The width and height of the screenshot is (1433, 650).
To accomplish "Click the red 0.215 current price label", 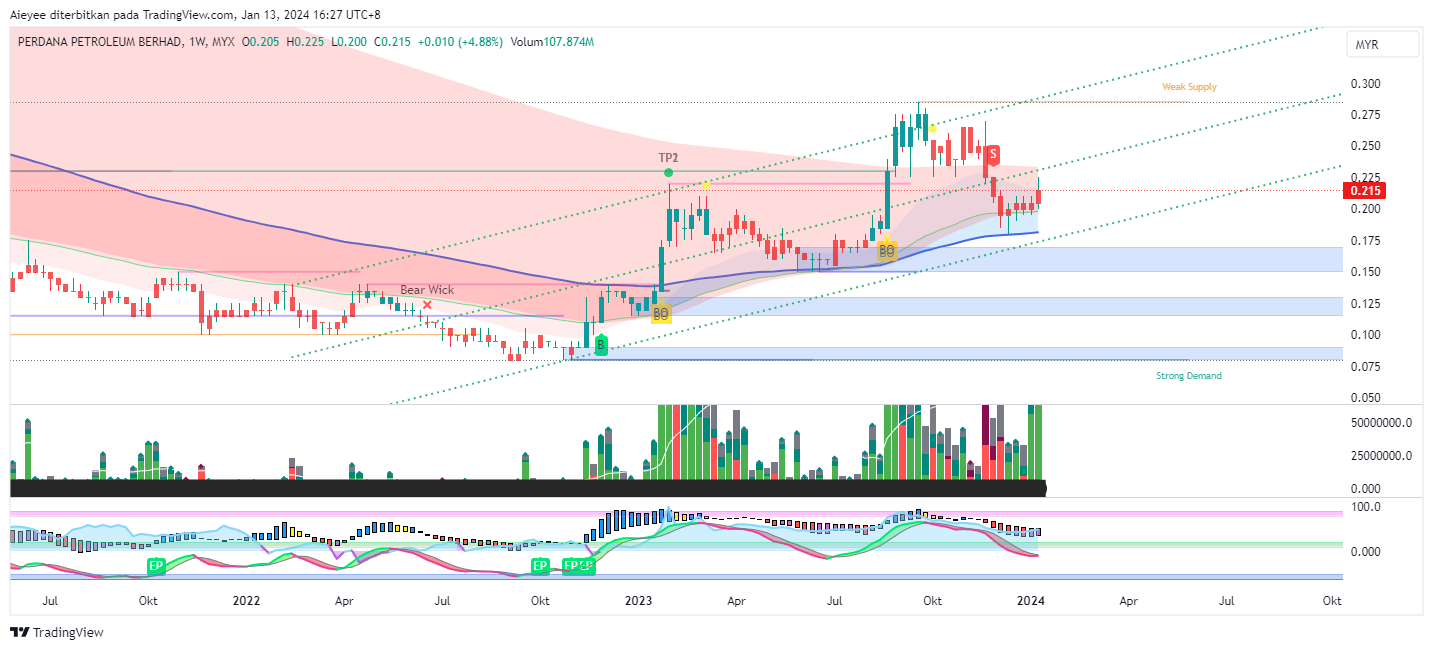I will pos(1365,190).
